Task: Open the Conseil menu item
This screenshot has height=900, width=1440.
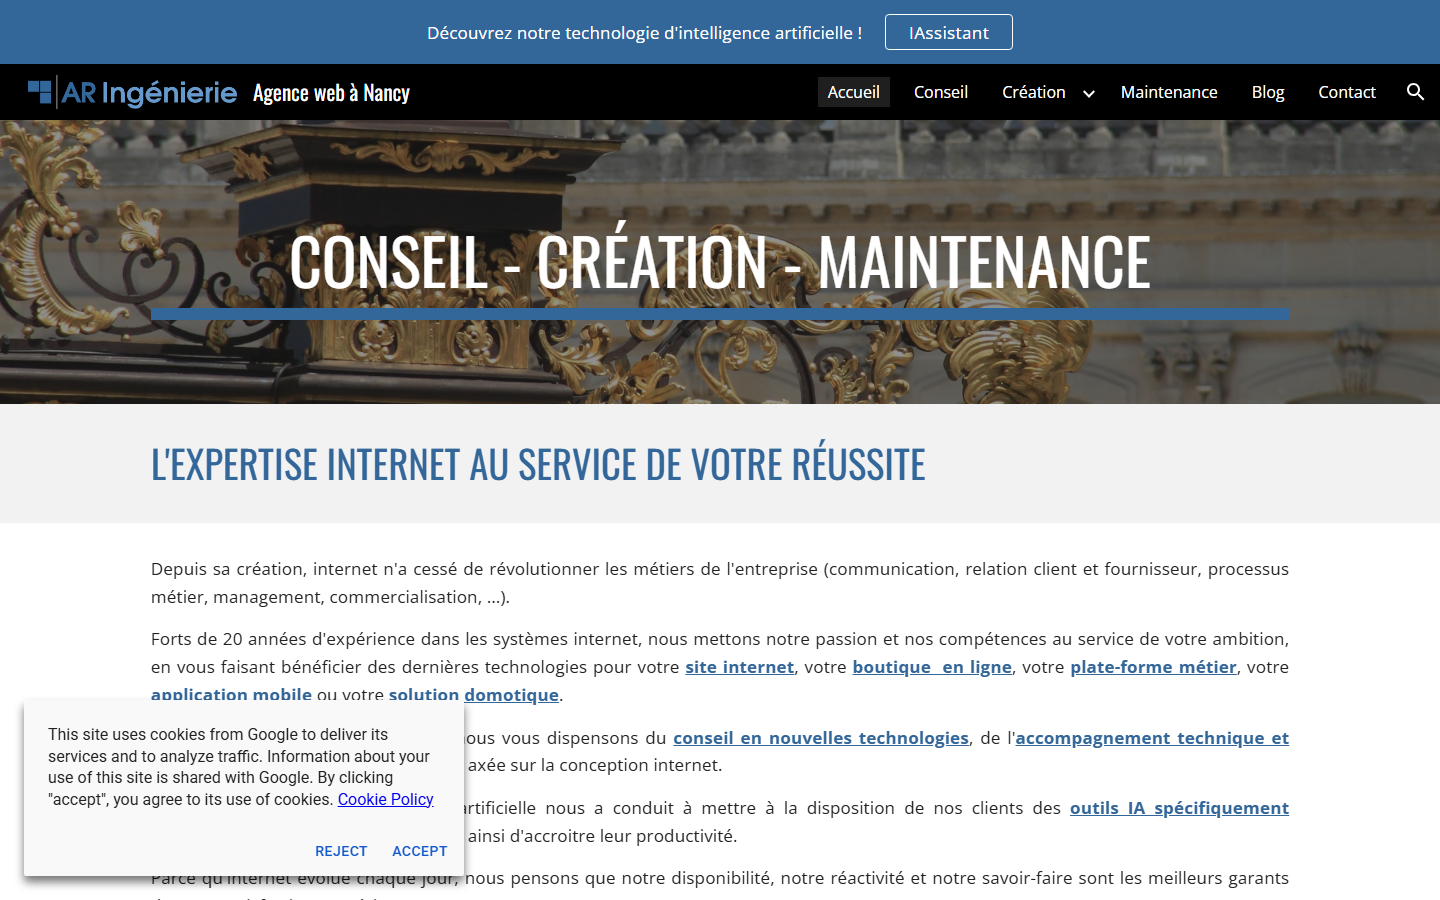Action: [941, 92]
